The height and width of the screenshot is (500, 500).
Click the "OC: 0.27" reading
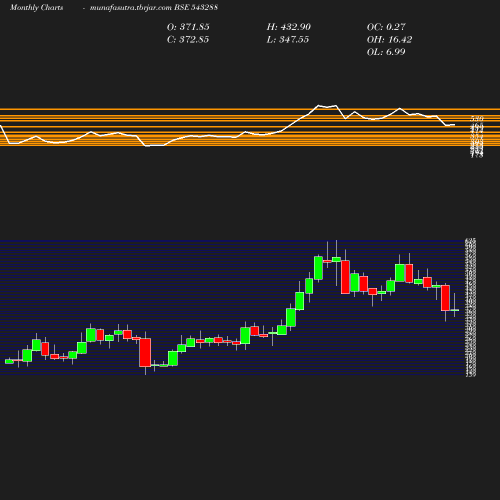[x=386, y=27]
